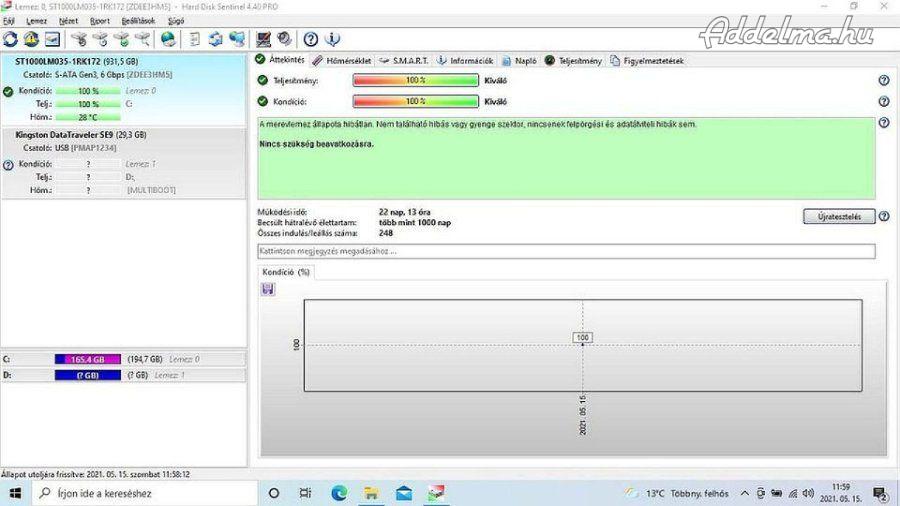Click the comment field Kattintson megjegyzés megadásához

[x=566, y=251]
